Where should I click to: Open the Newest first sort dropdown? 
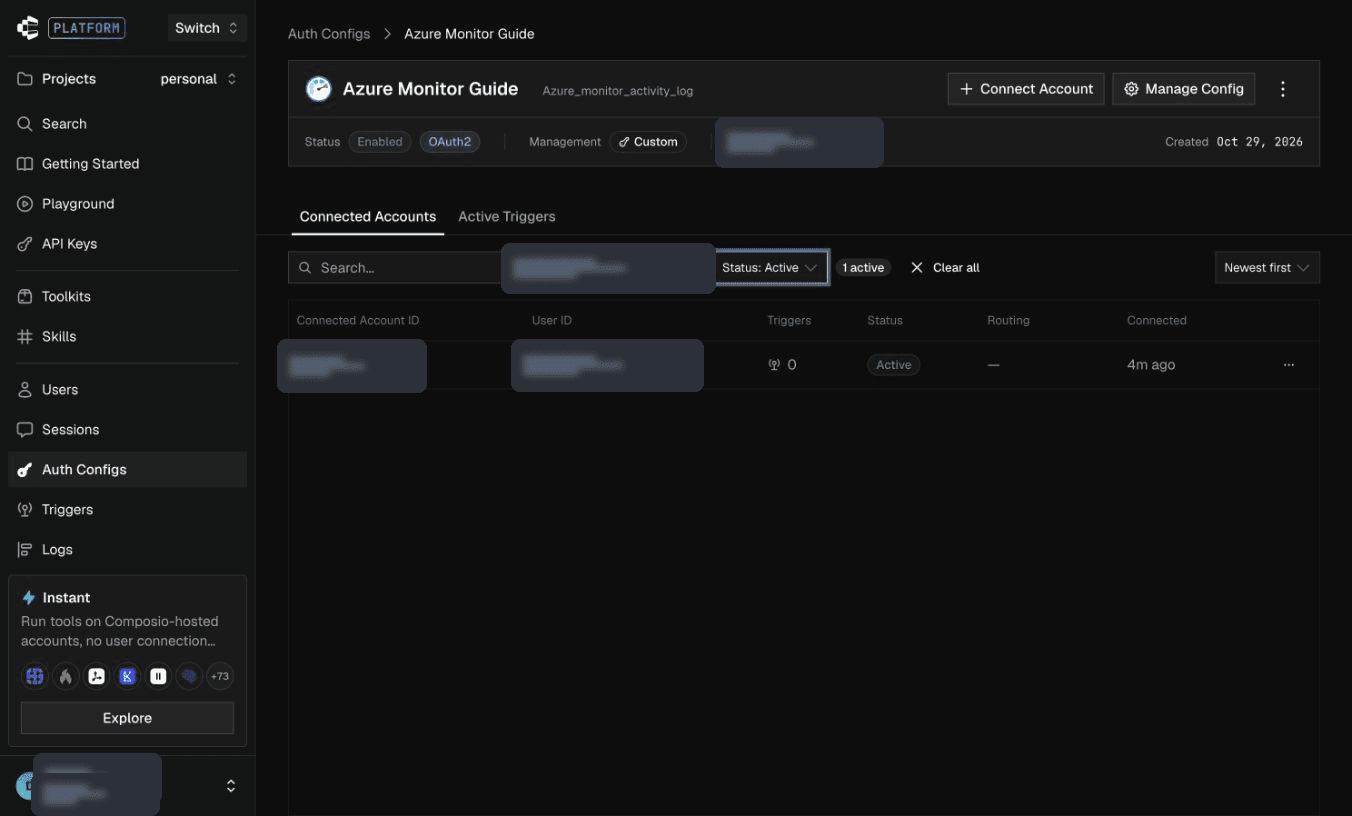pyautogui.click(x=1267, y=268)
